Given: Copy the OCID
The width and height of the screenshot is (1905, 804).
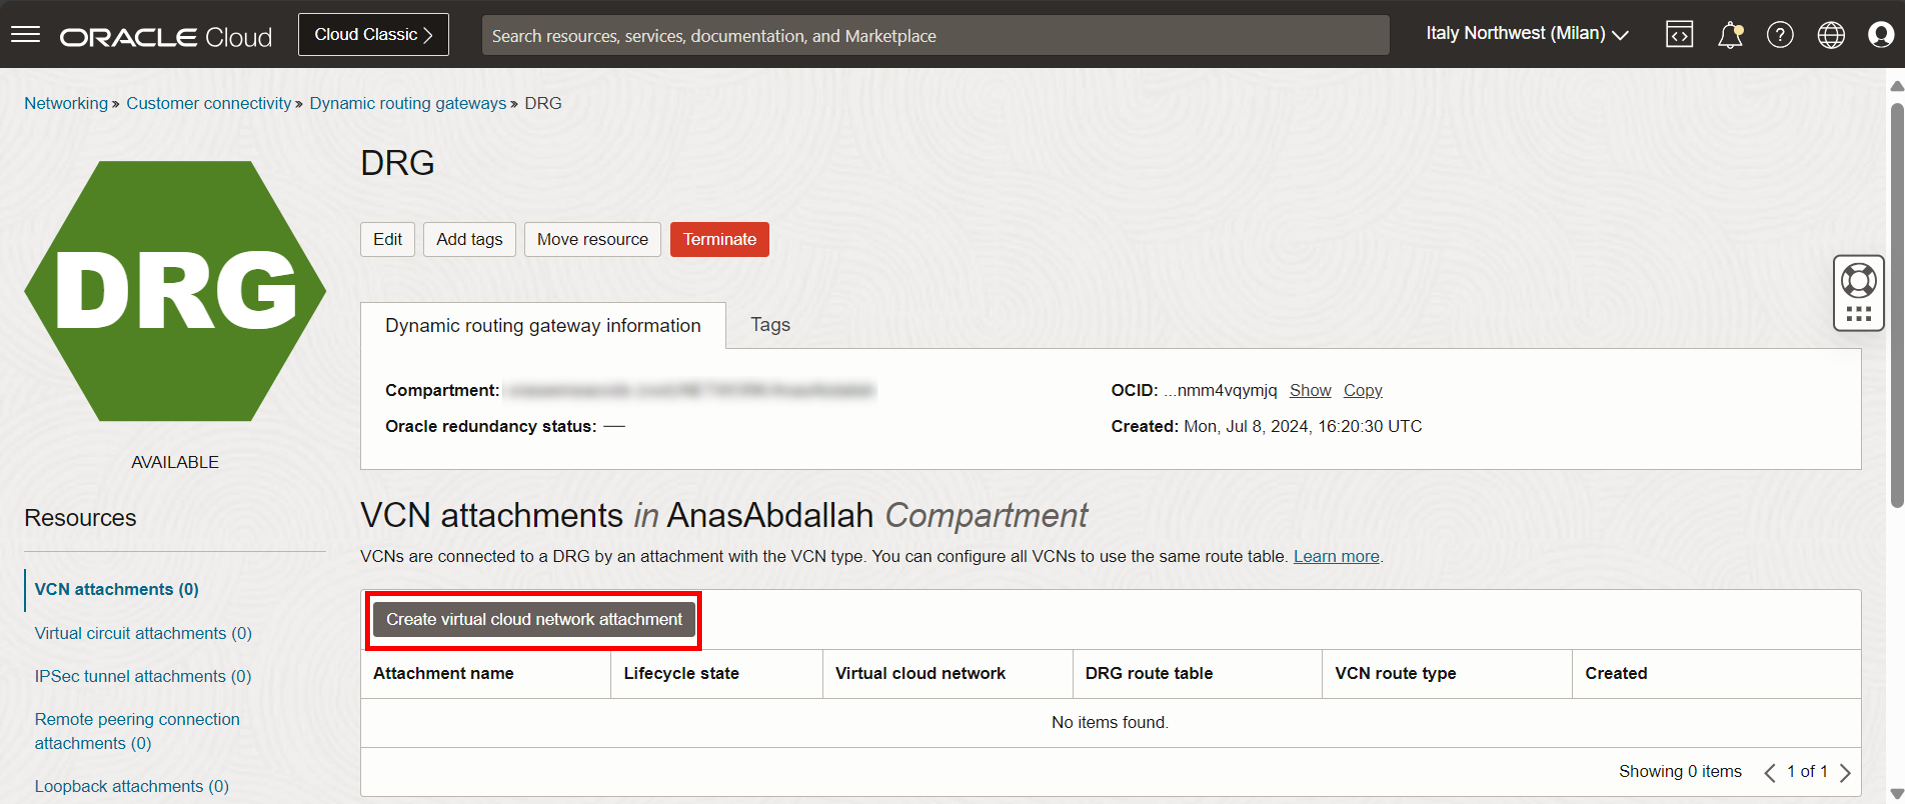Looking at the screenshot, I should coord(1363,390).
